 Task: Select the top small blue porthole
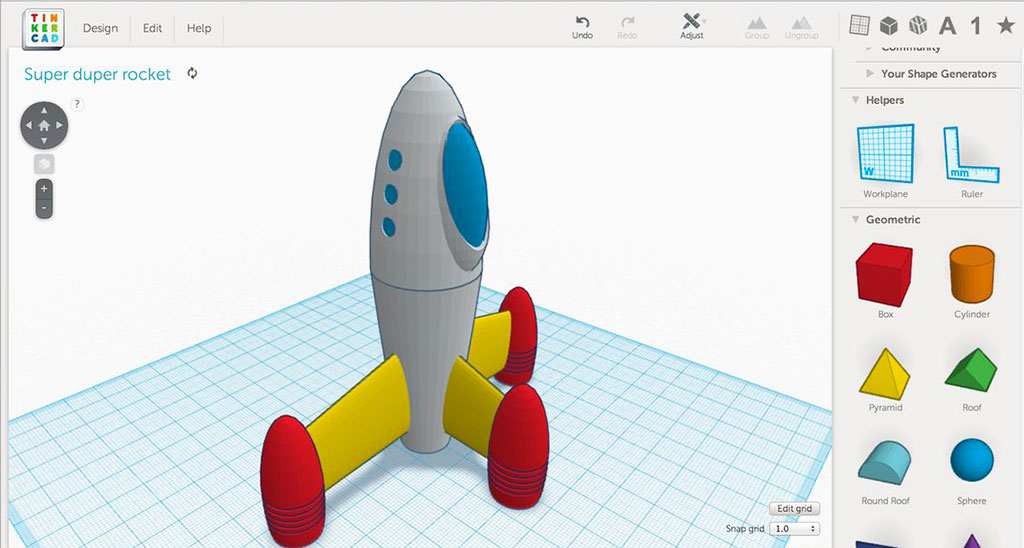[x=394, y=159]
